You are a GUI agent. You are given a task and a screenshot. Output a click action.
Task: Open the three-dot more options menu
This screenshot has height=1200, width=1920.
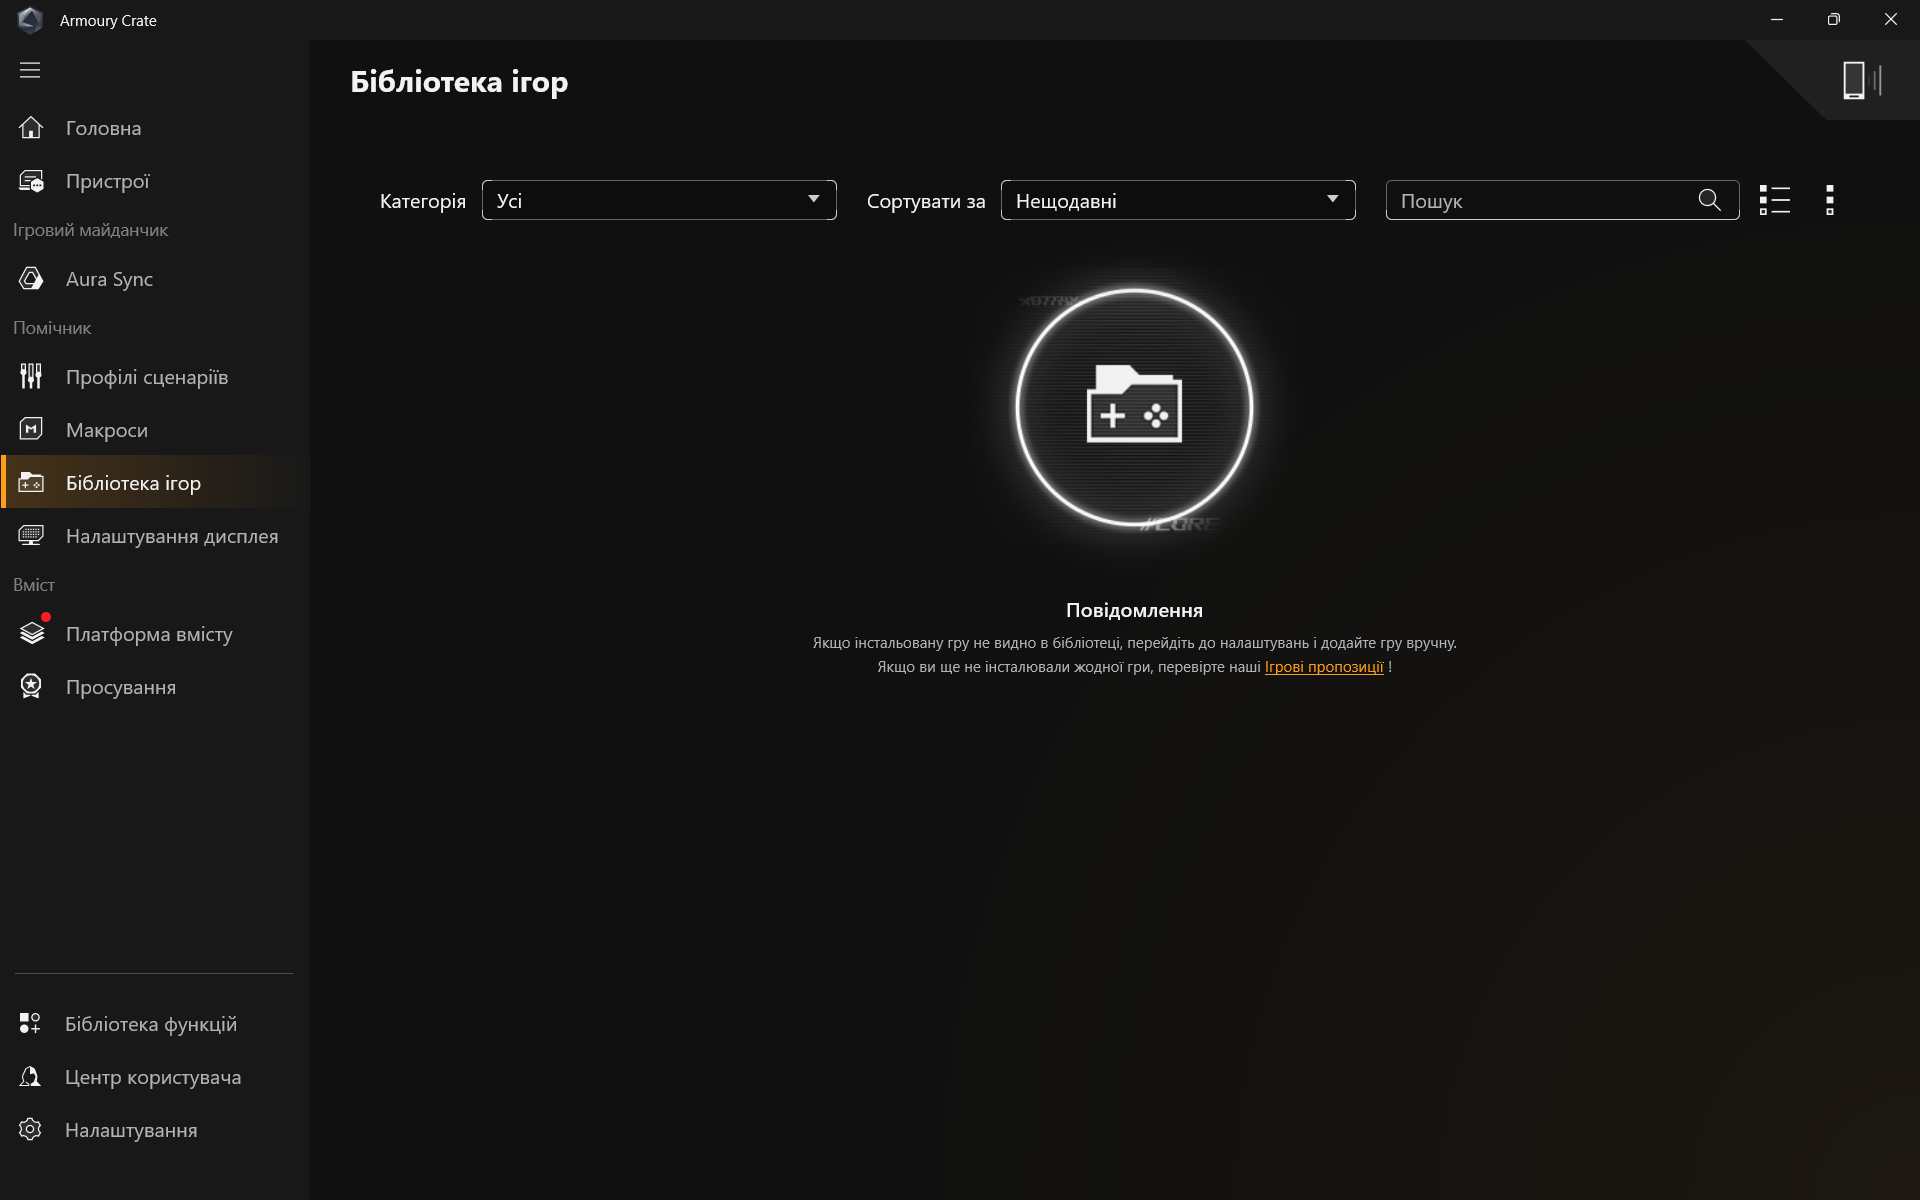(x=1829, y=200)
